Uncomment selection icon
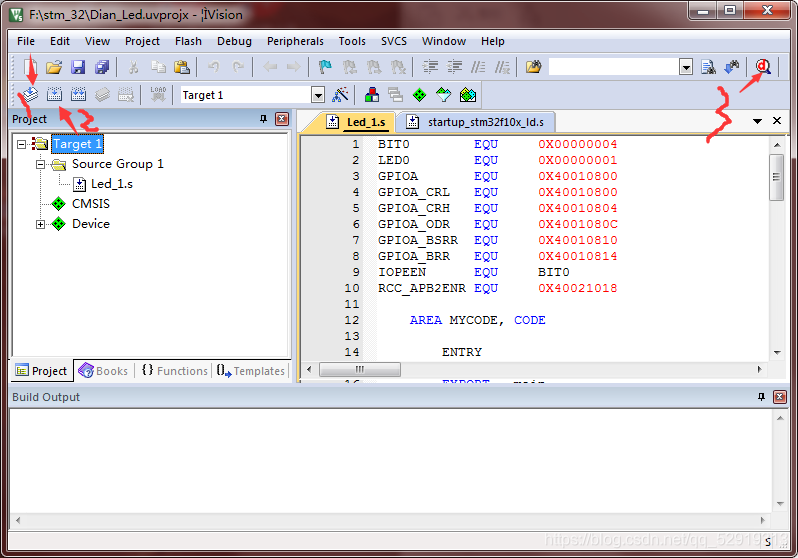 tap(502, 67)
